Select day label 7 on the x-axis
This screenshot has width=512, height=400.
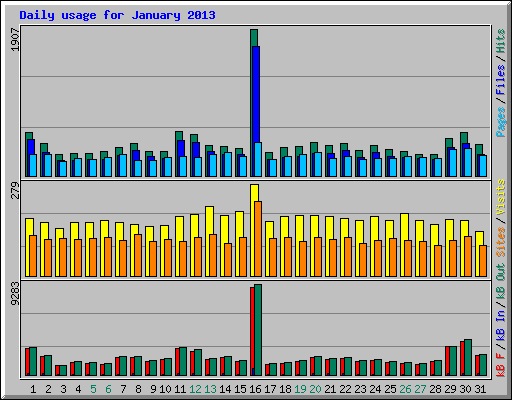point(123,389)
